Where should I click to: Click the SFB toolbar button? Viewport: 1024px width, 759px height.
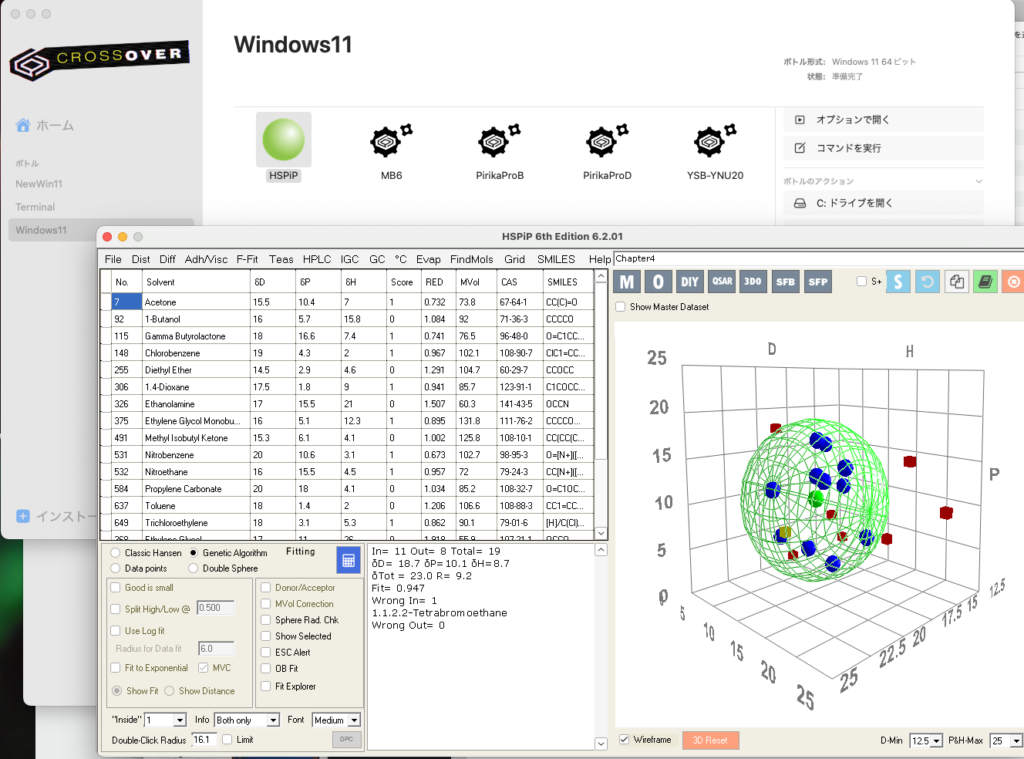point(786,282)
